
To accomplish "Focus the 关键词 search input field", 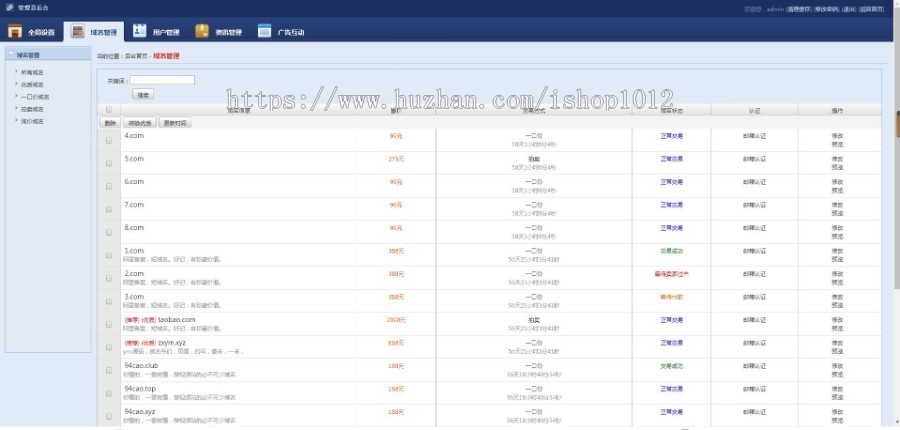I will tap(162, 80).
